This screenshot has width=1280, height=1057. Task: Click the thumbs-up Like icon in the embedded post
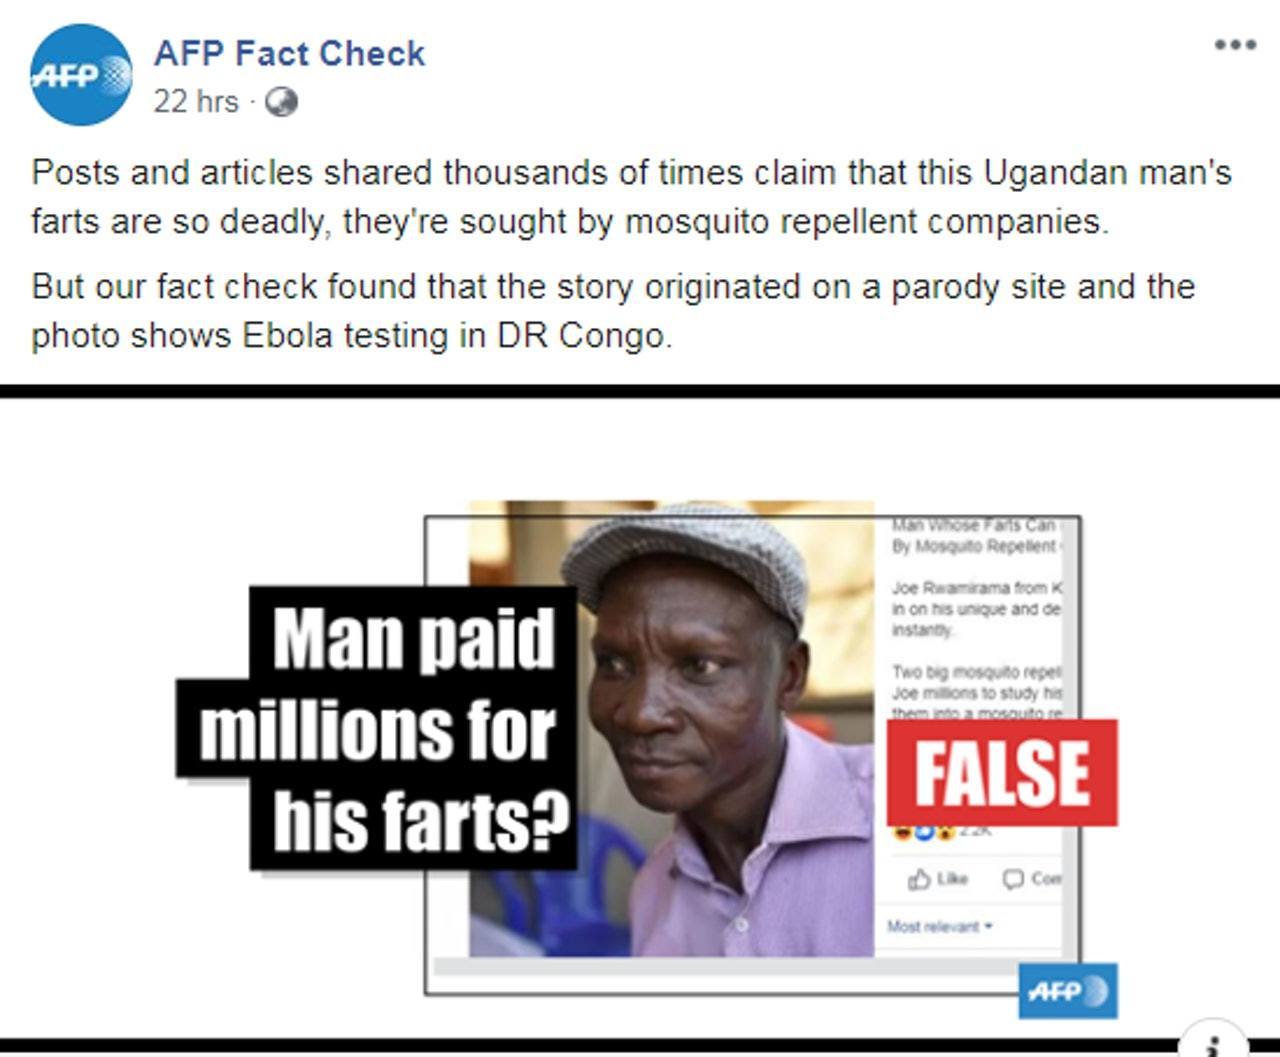tap(920, 879)
